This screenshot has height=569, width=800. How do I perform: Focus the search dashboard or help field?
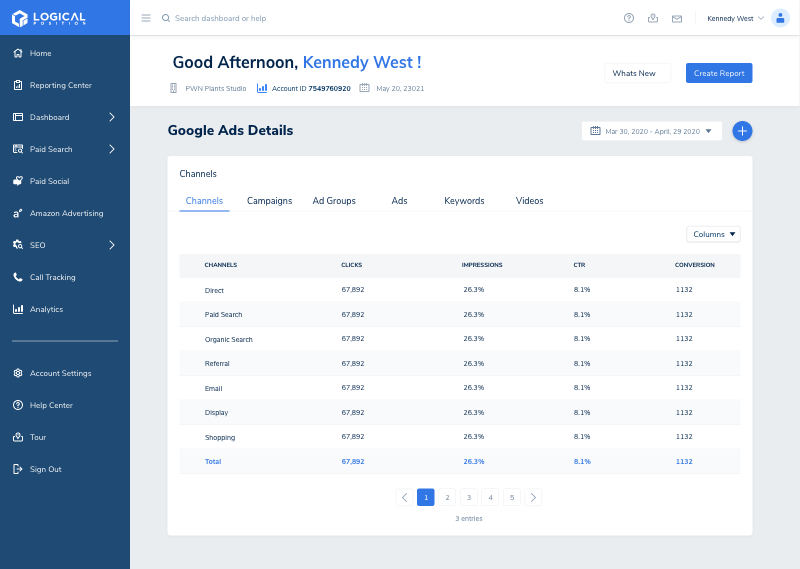[220, 18]
